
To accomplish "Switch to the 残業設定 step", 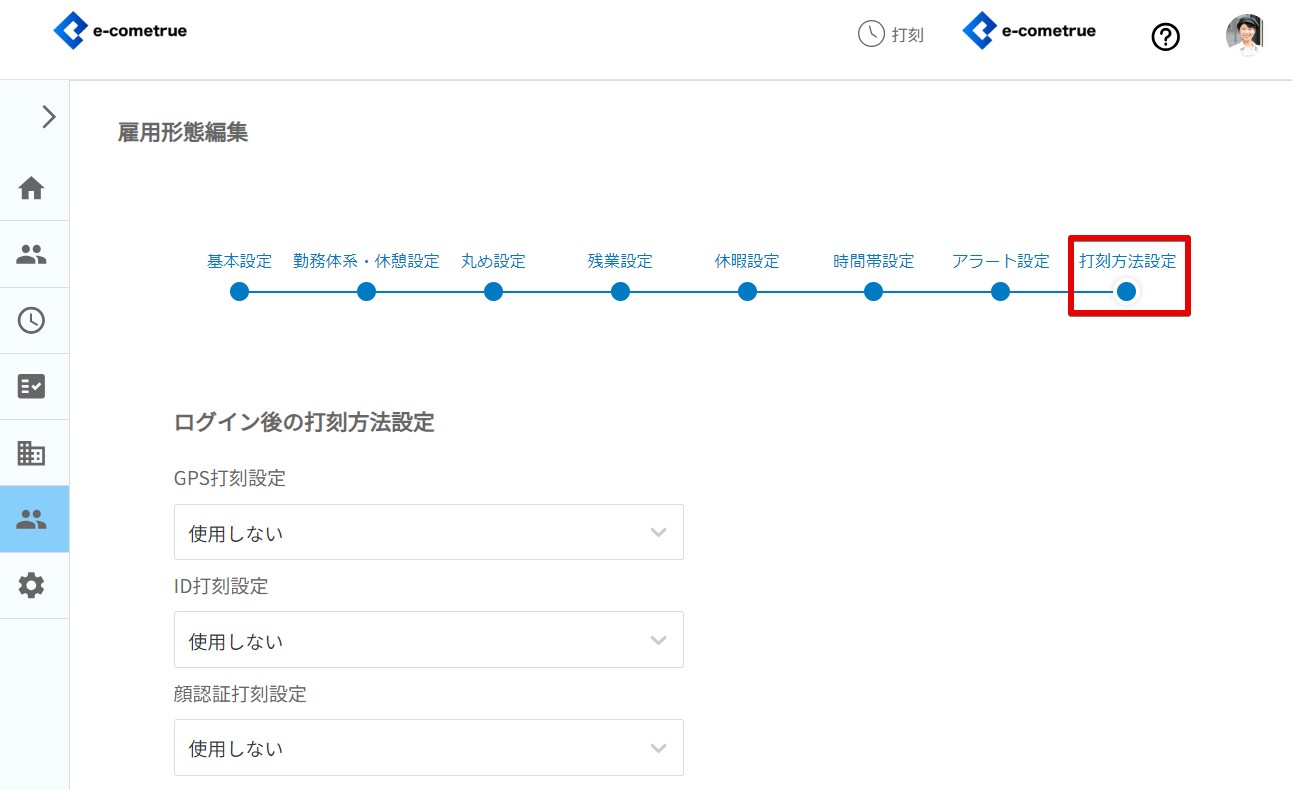I will pos(620,291).
